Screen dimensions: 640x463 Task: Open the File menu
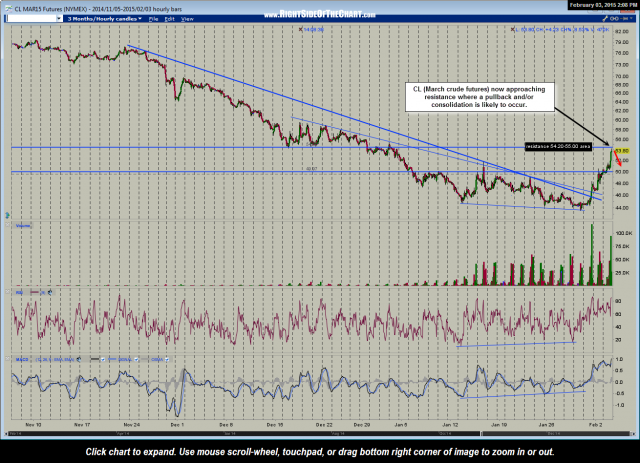click(153, 19)
